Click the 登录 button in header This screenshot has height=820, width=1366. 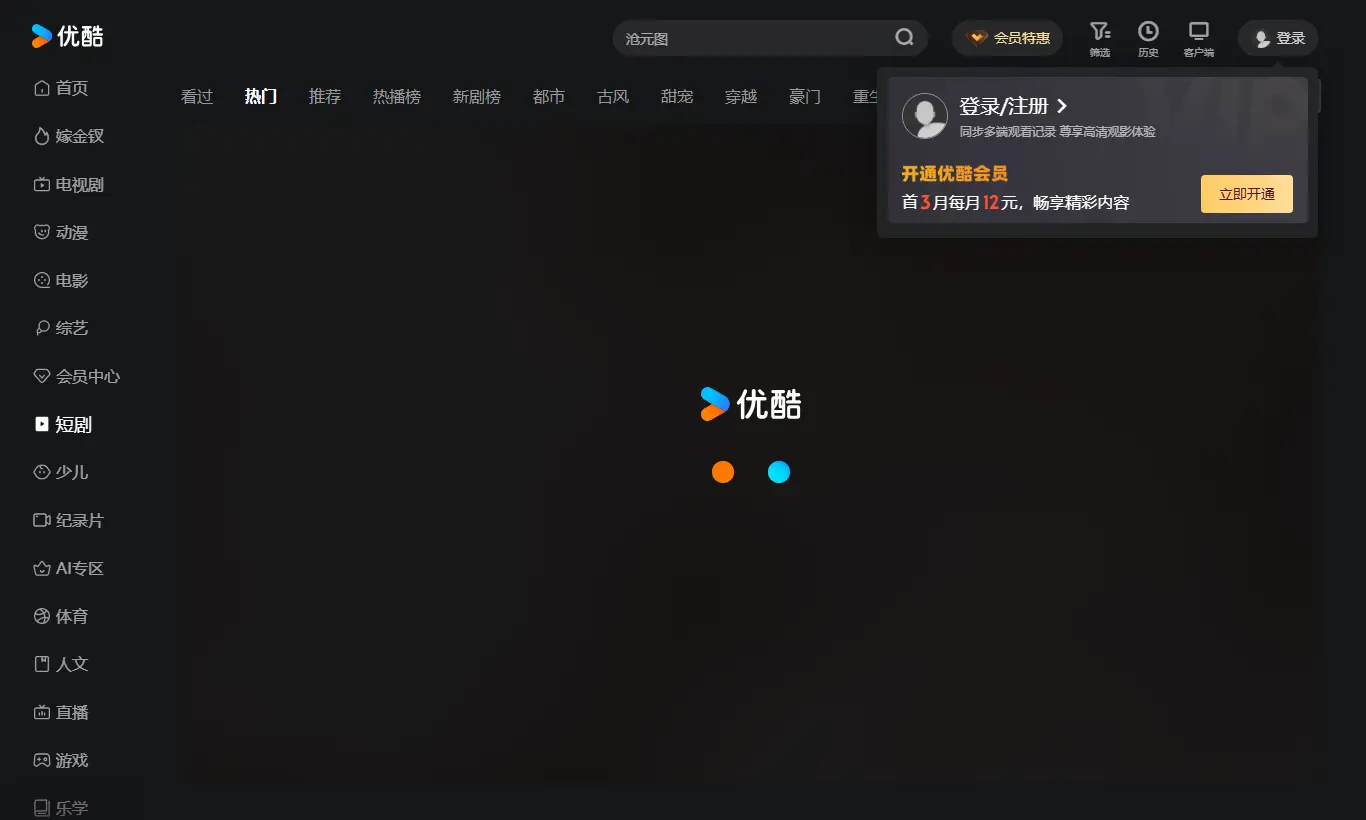click(1278, 38)
